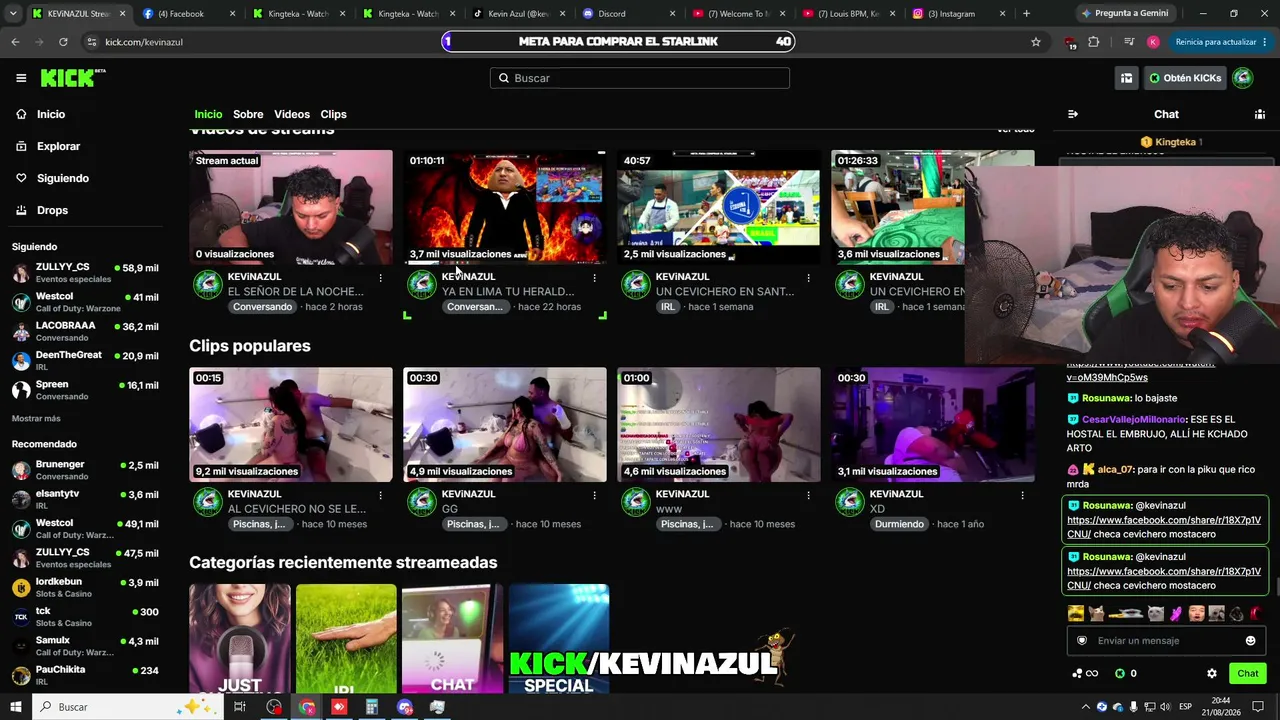Click the chat identity badge icon

[1081, 641]
